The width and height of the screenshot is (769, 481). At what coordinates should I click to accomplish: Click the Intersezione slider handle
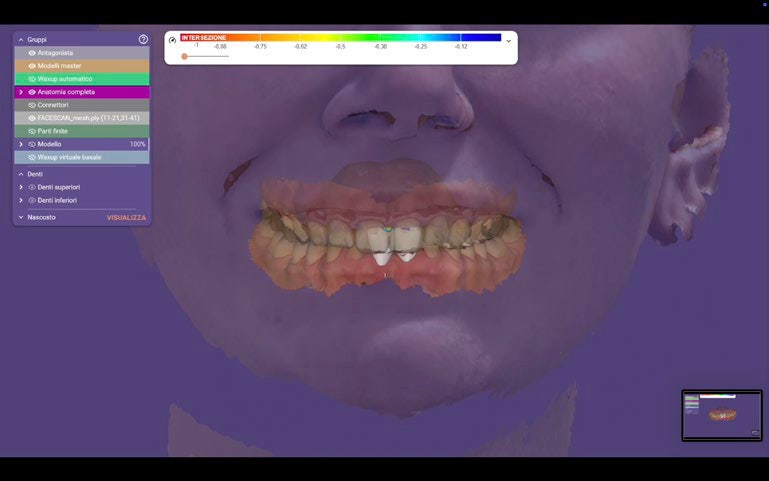point(184,56)
